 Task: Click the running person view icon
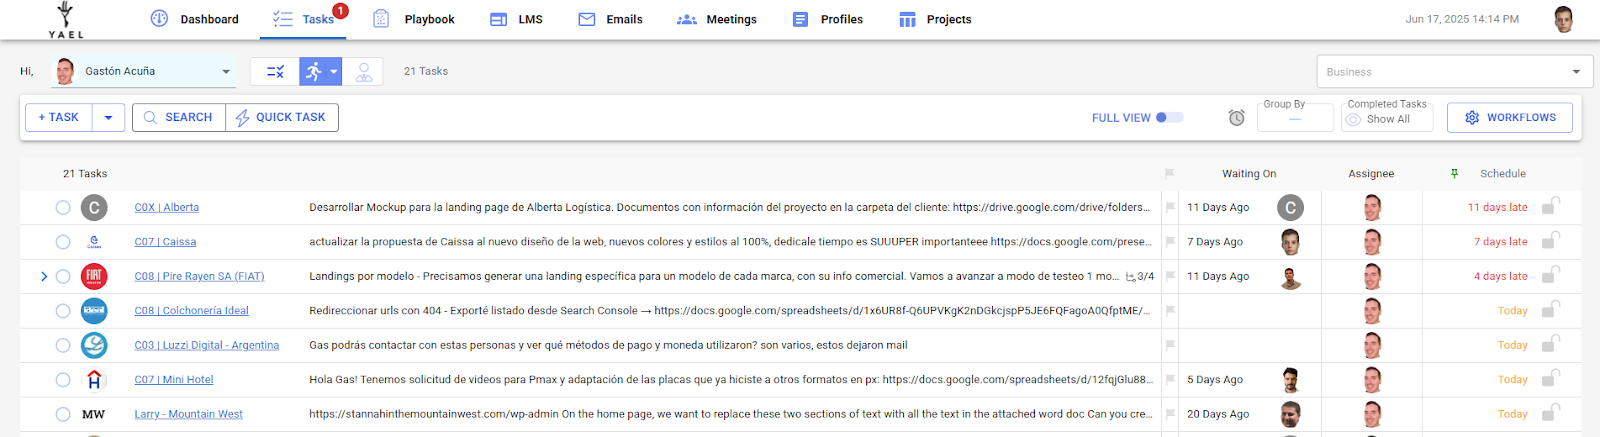coord(314,72)
